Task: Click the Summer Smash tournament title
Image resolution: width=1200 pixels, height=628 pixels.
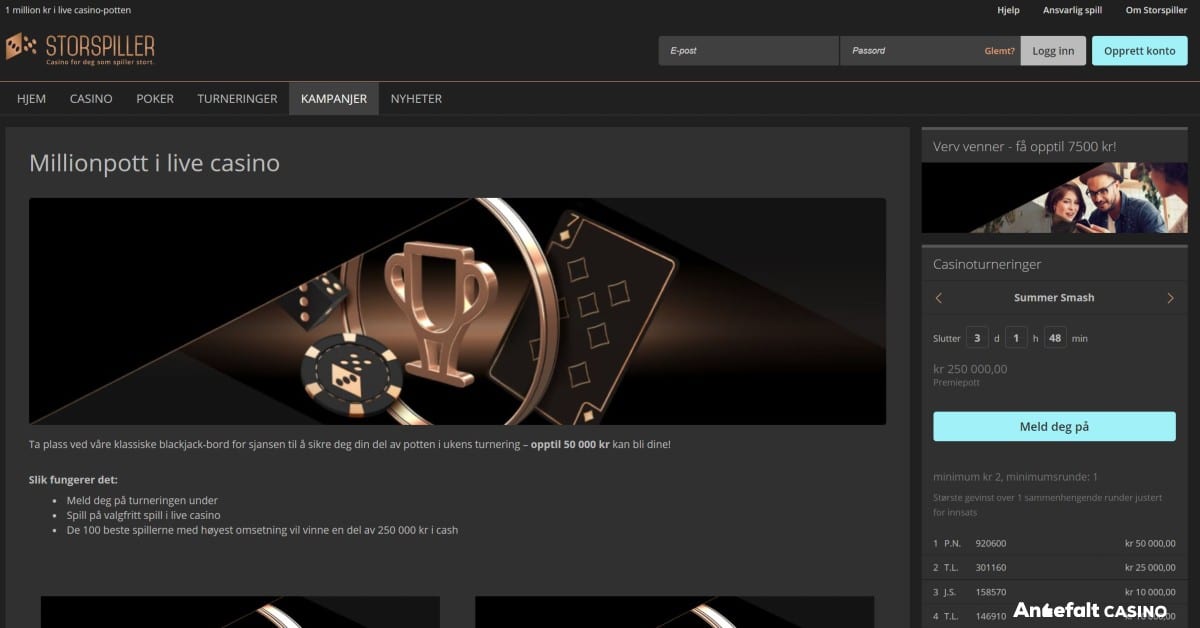Action: 1054,298
